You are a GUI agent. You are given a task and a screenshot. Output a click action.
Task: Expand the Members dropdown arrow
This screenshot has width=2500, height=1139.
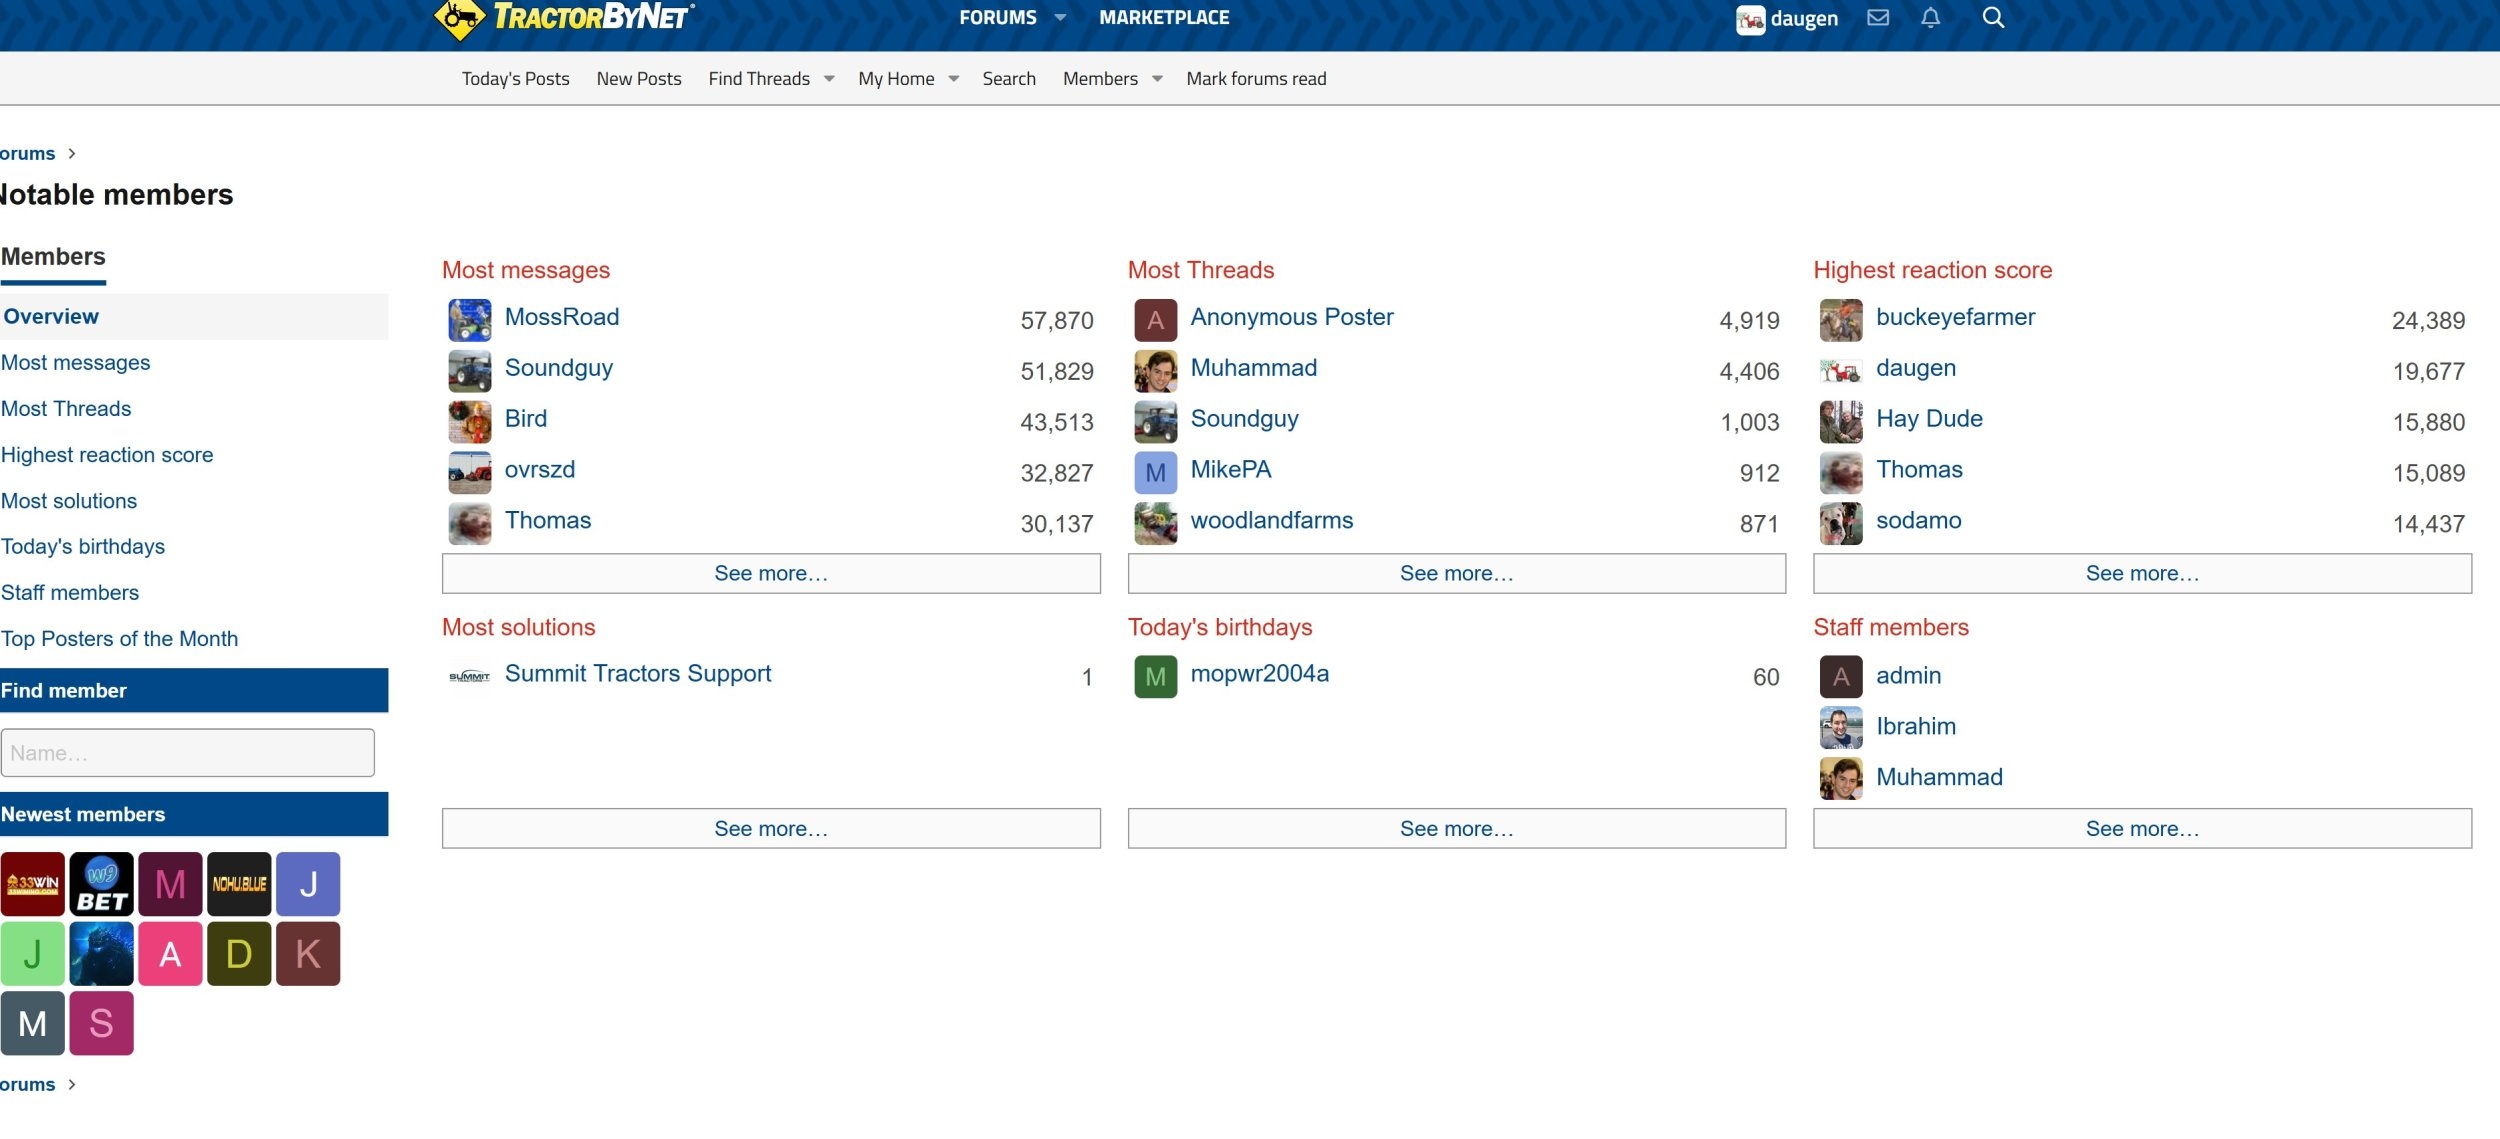pos(1157,79)
